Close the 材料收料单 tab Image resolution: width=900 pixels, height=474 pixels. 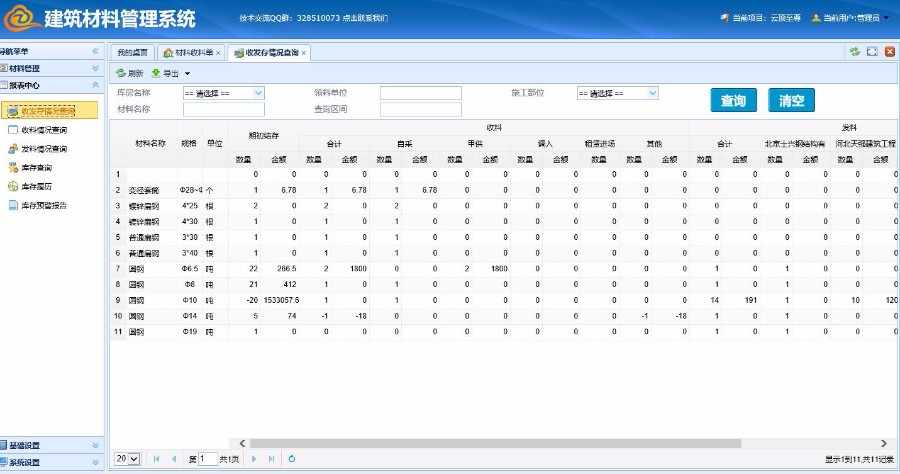pos(218,53)
